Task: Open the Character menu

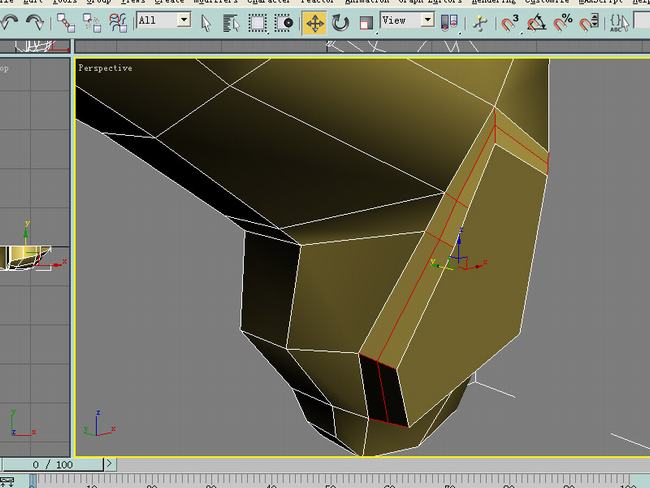Action: [x=269, y=2]
